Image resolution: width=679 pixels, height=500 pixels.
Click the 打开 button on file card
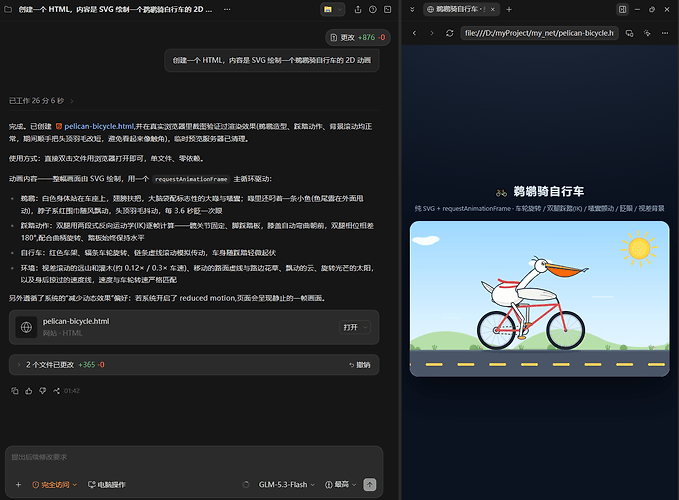pos(350,327)
